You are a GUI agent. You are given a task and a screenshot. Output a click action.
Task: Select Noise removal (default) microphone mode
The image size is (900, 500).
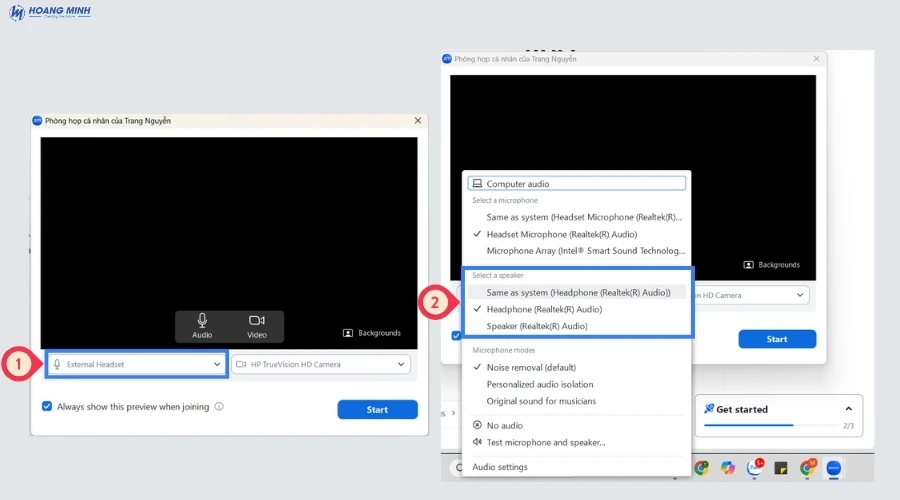pyautogui.click(x=531, y=367)
